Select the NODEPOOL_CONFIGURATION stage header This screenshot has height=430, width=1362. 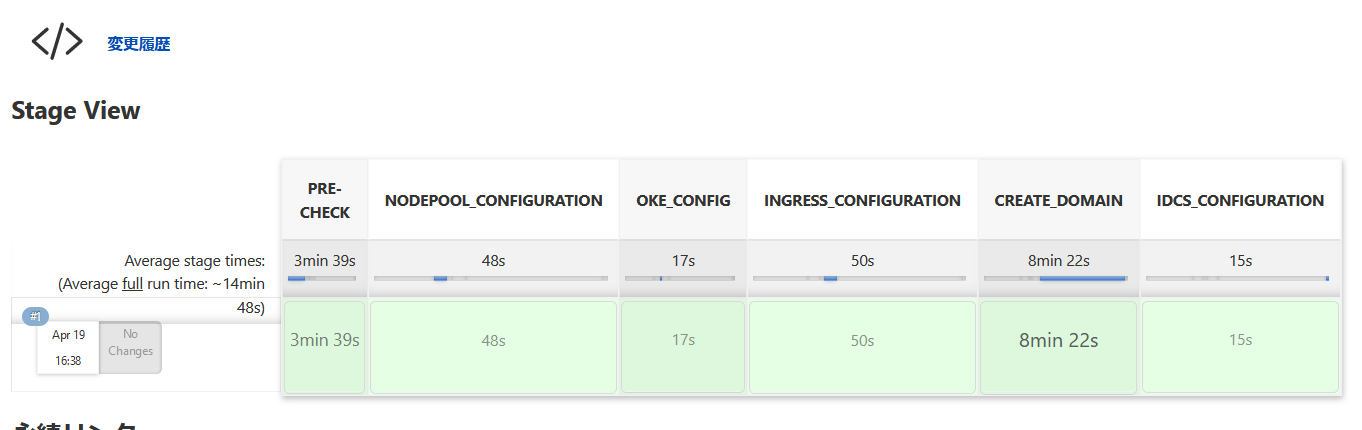[x=494, y=200]
